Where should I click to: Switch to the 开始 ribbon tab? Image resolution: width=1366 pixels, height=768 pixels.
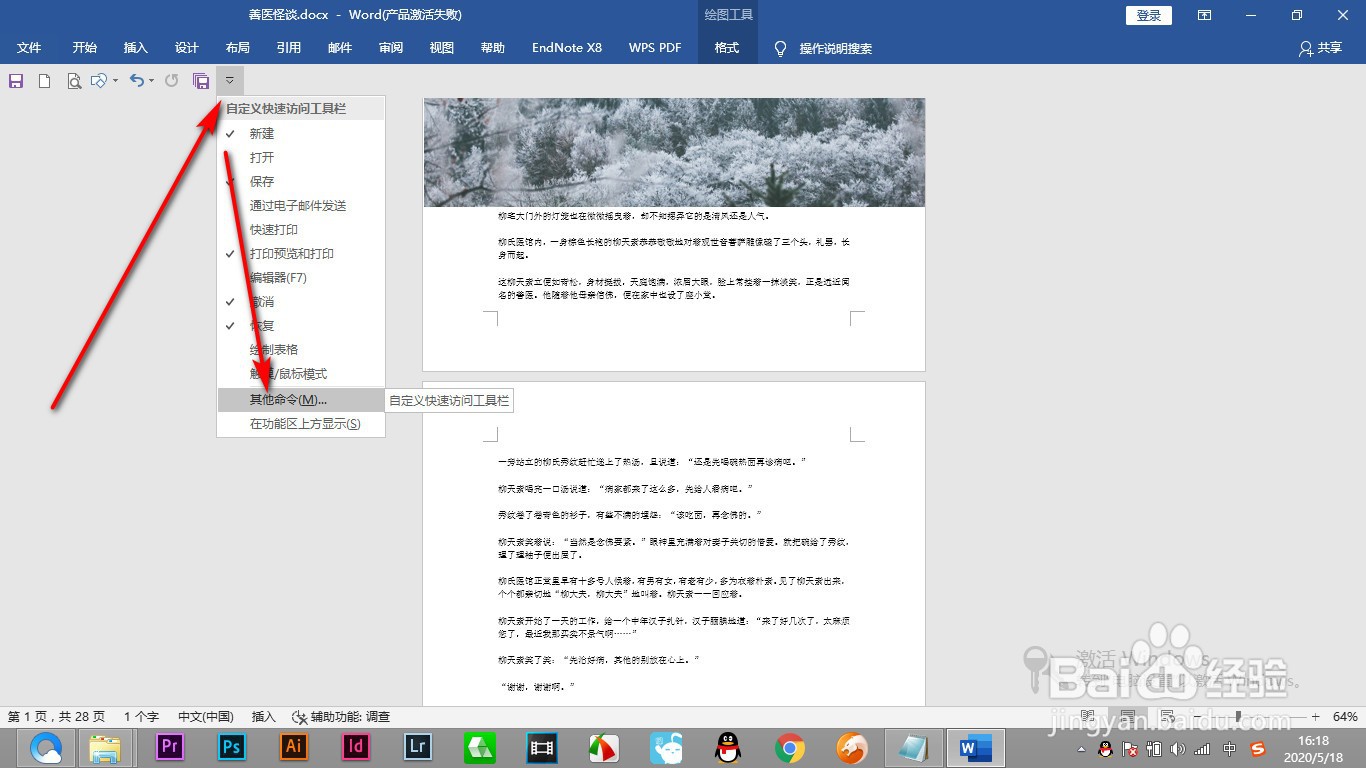point(85,47)
